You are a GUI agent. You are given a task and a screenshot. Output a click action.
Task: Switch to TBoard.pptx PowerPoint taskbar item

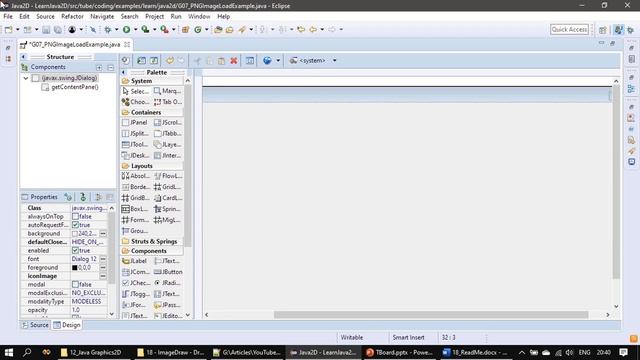[x=400, y=352]
